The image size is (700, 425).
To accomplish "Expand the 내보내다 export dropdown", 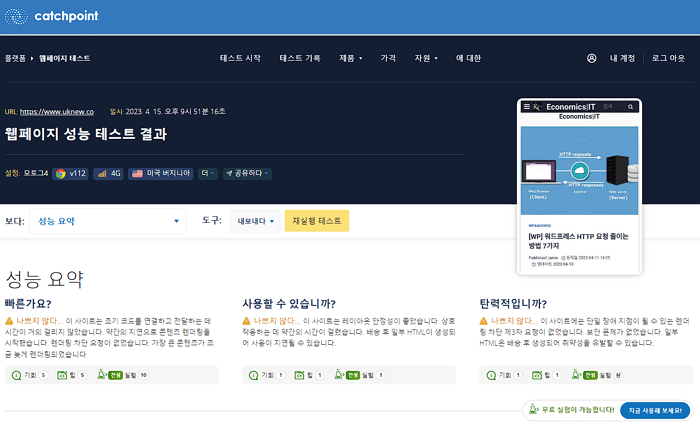I will (255, 221).
